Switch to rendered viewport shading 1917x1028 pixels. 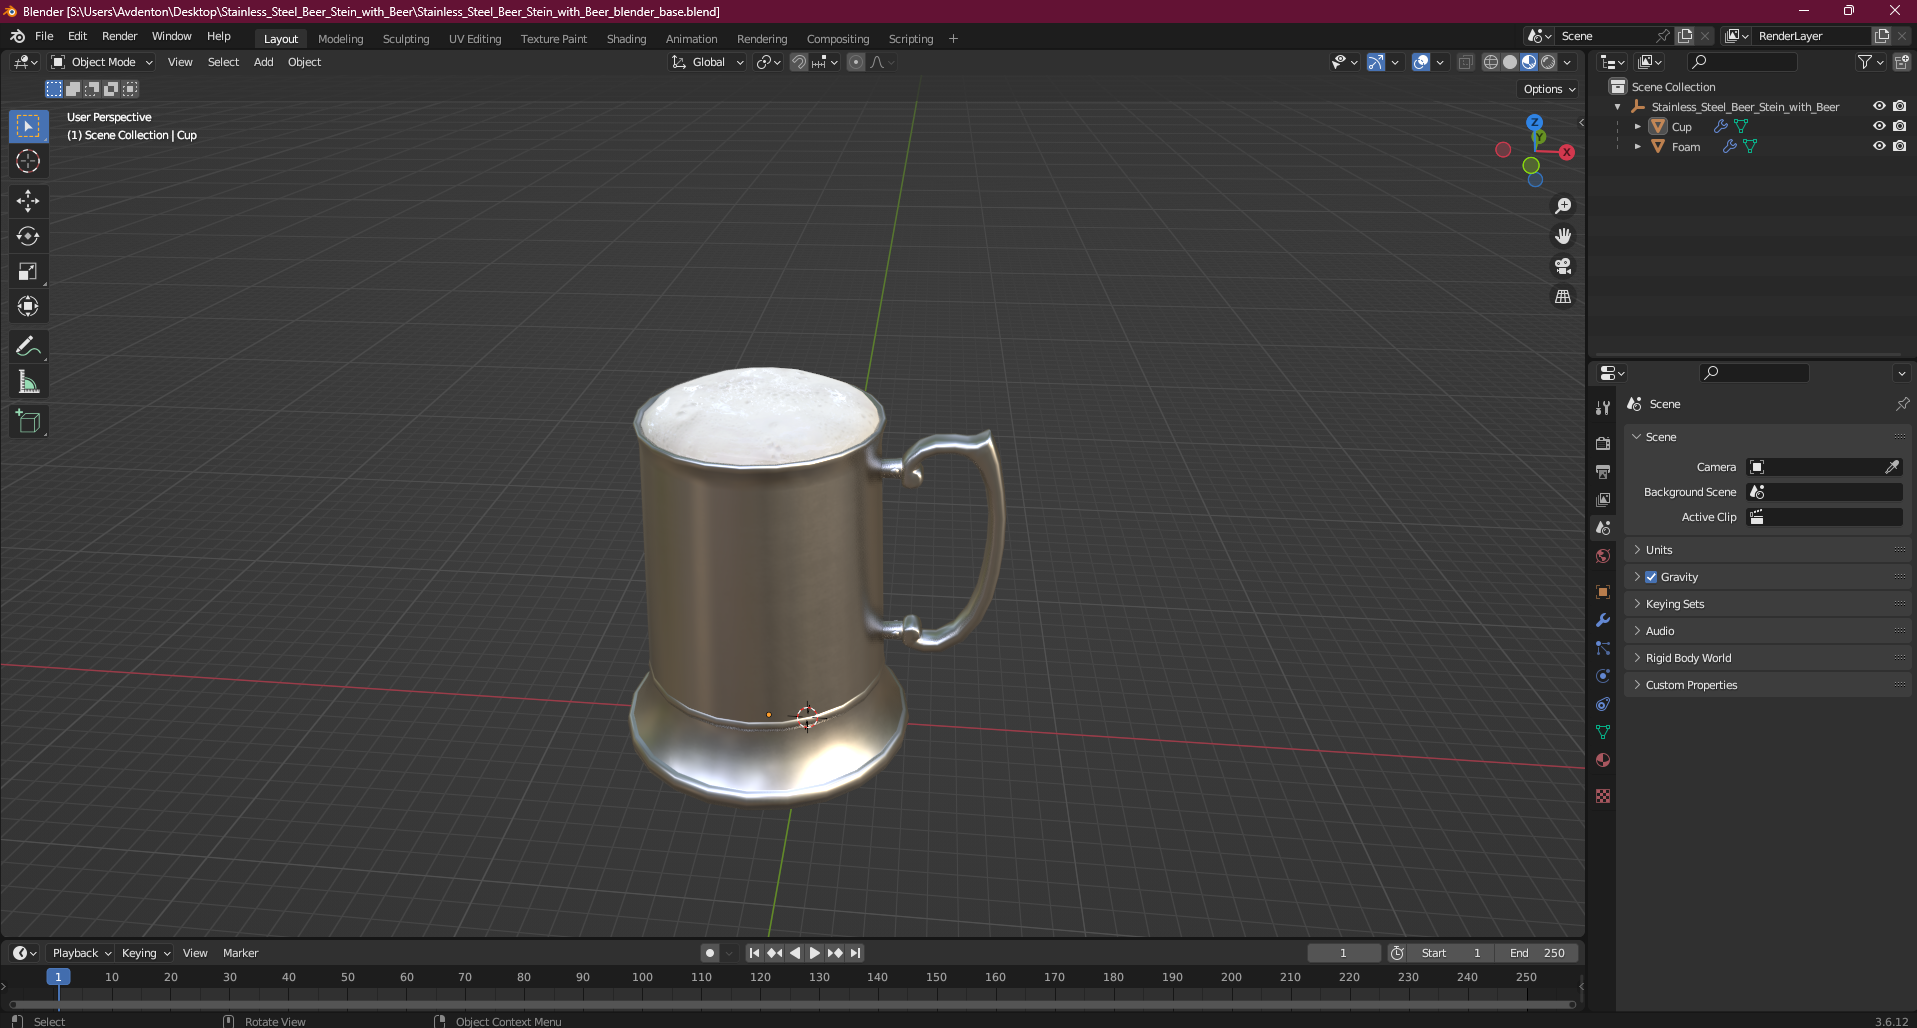(1548, 62)
